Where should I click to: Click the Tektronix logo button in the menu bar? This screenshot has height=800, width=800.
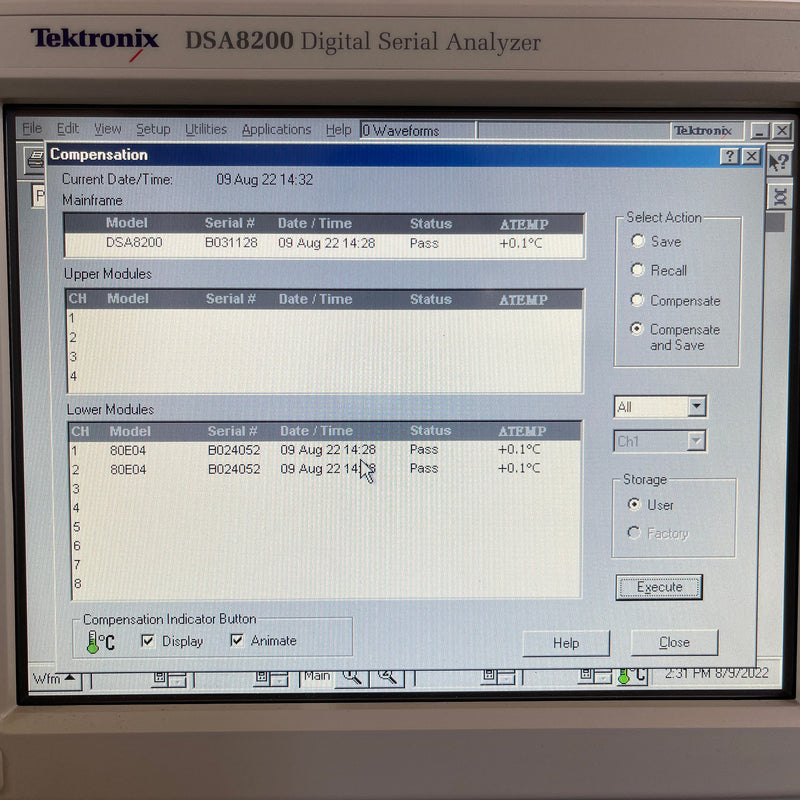click(706, 131)
